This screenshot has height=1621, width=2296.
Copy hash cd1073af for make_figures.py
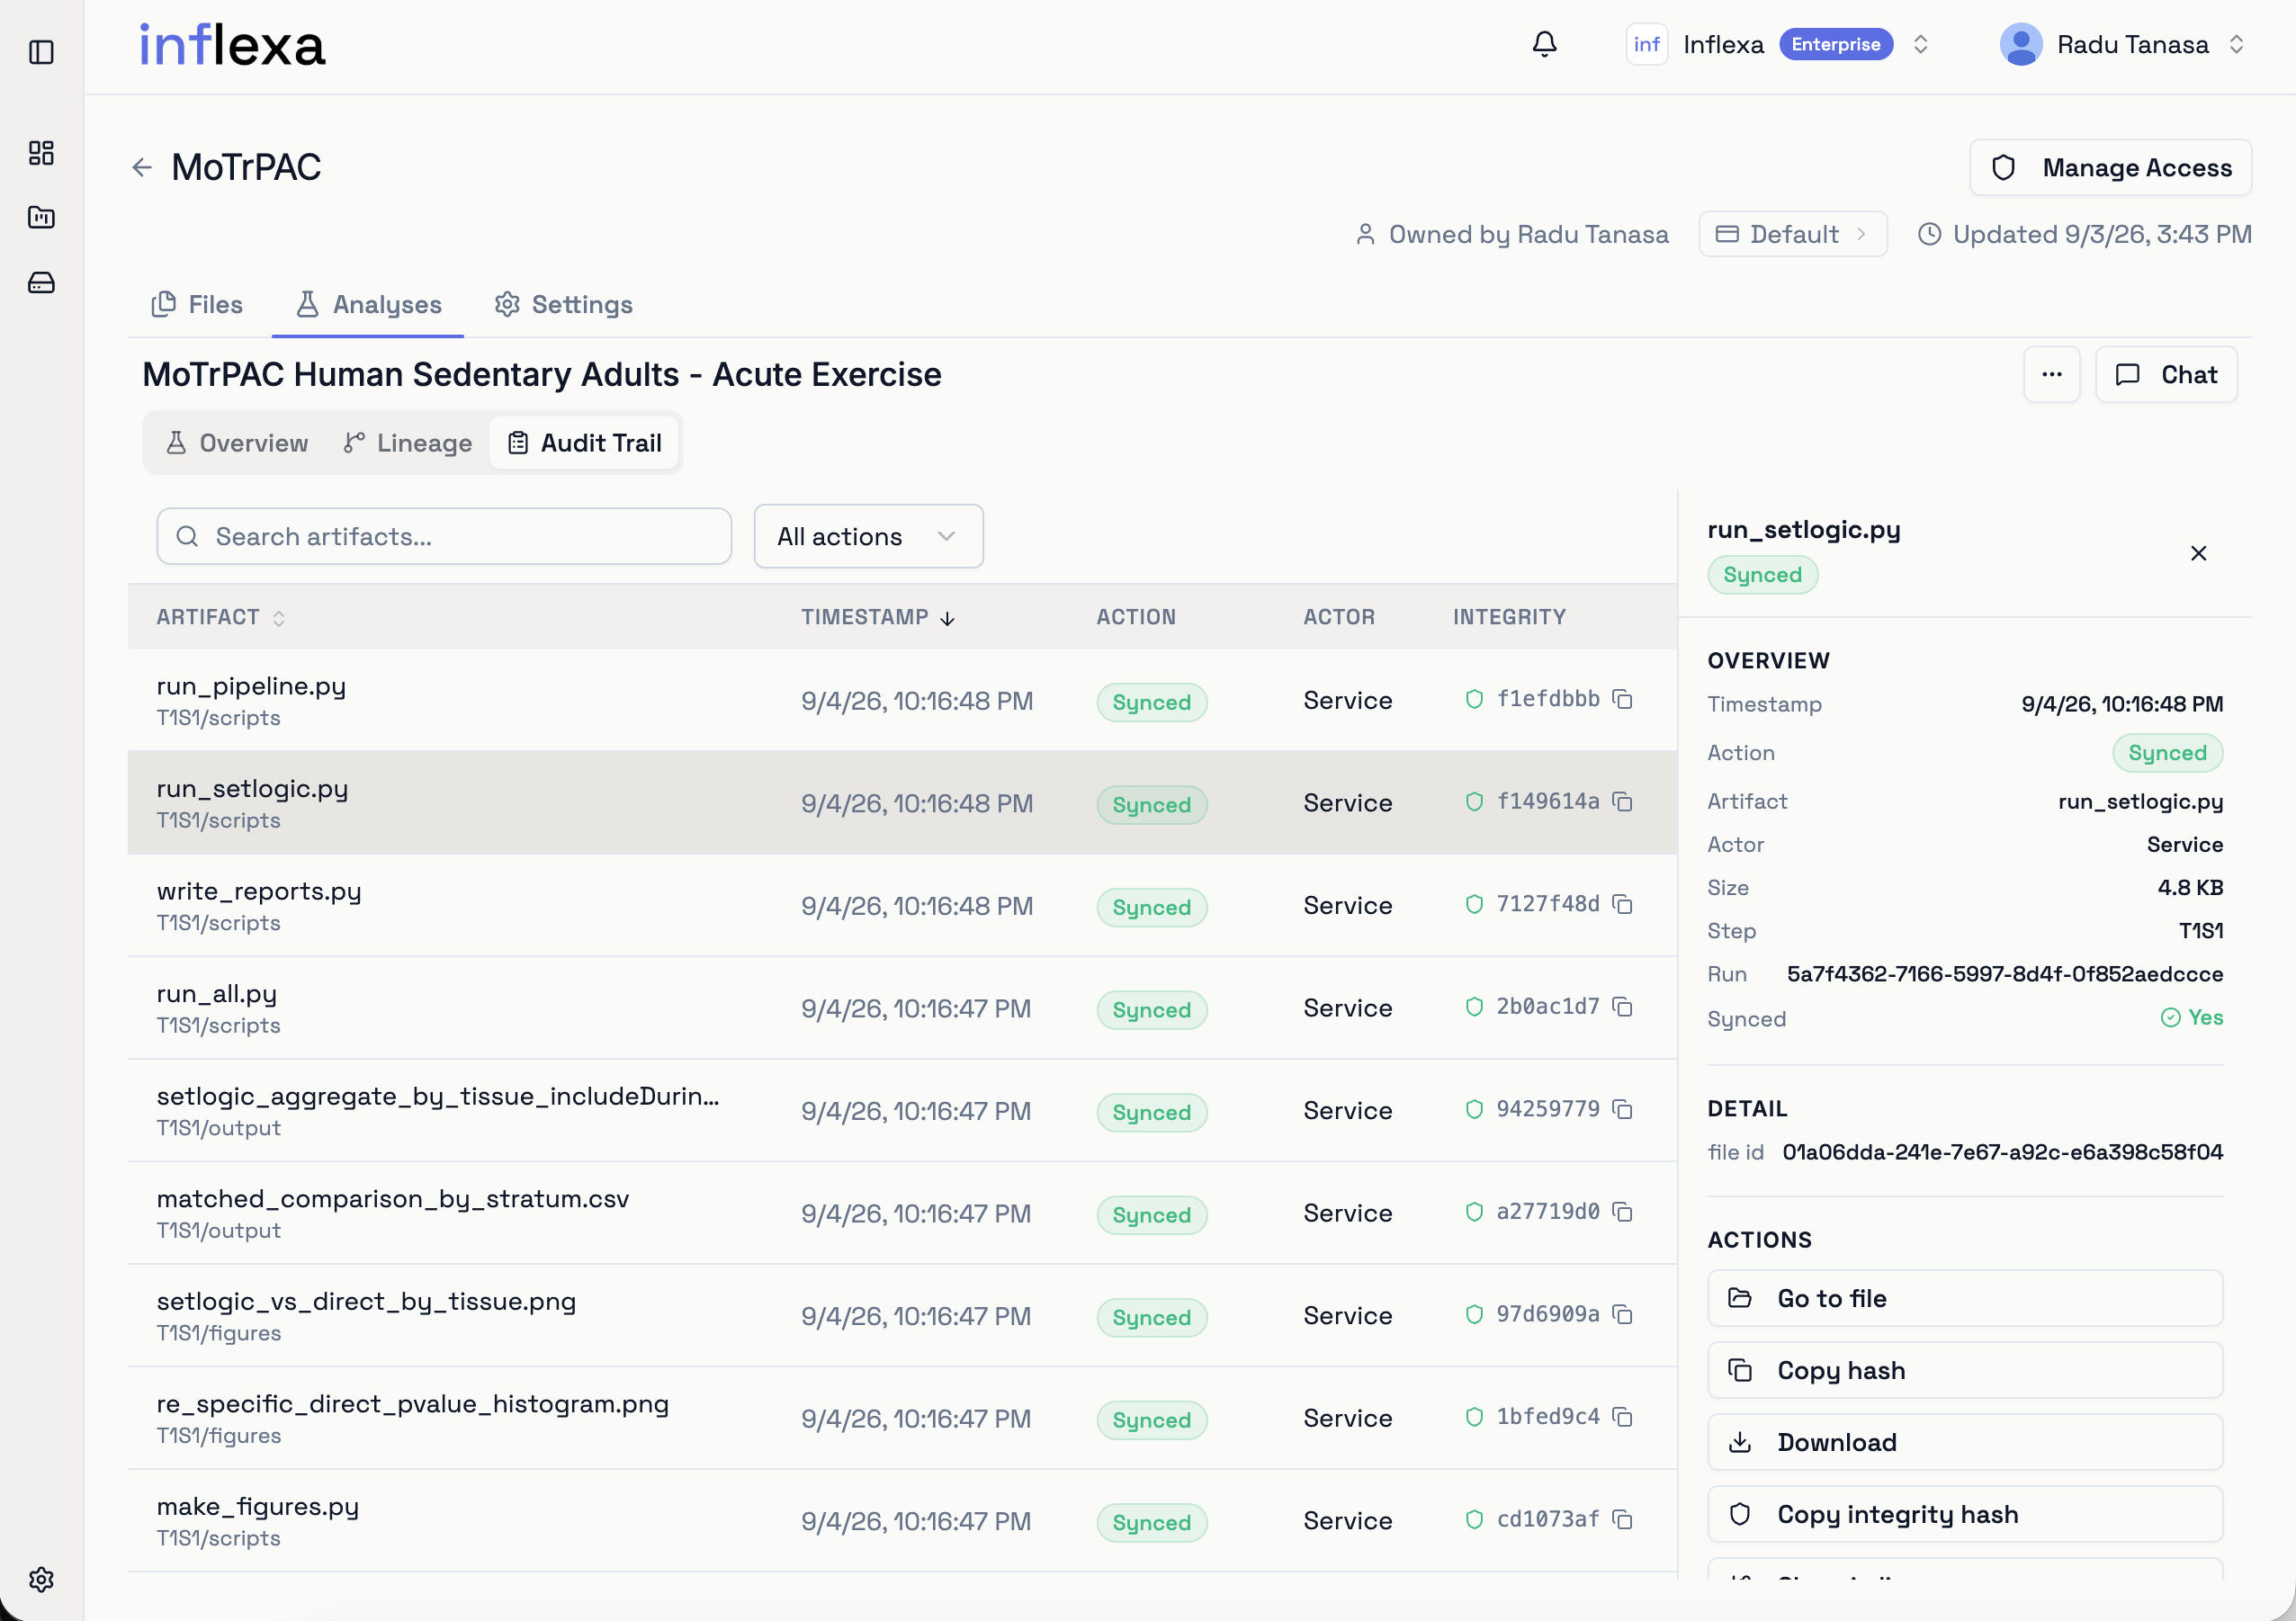tap(1622, 1520)
